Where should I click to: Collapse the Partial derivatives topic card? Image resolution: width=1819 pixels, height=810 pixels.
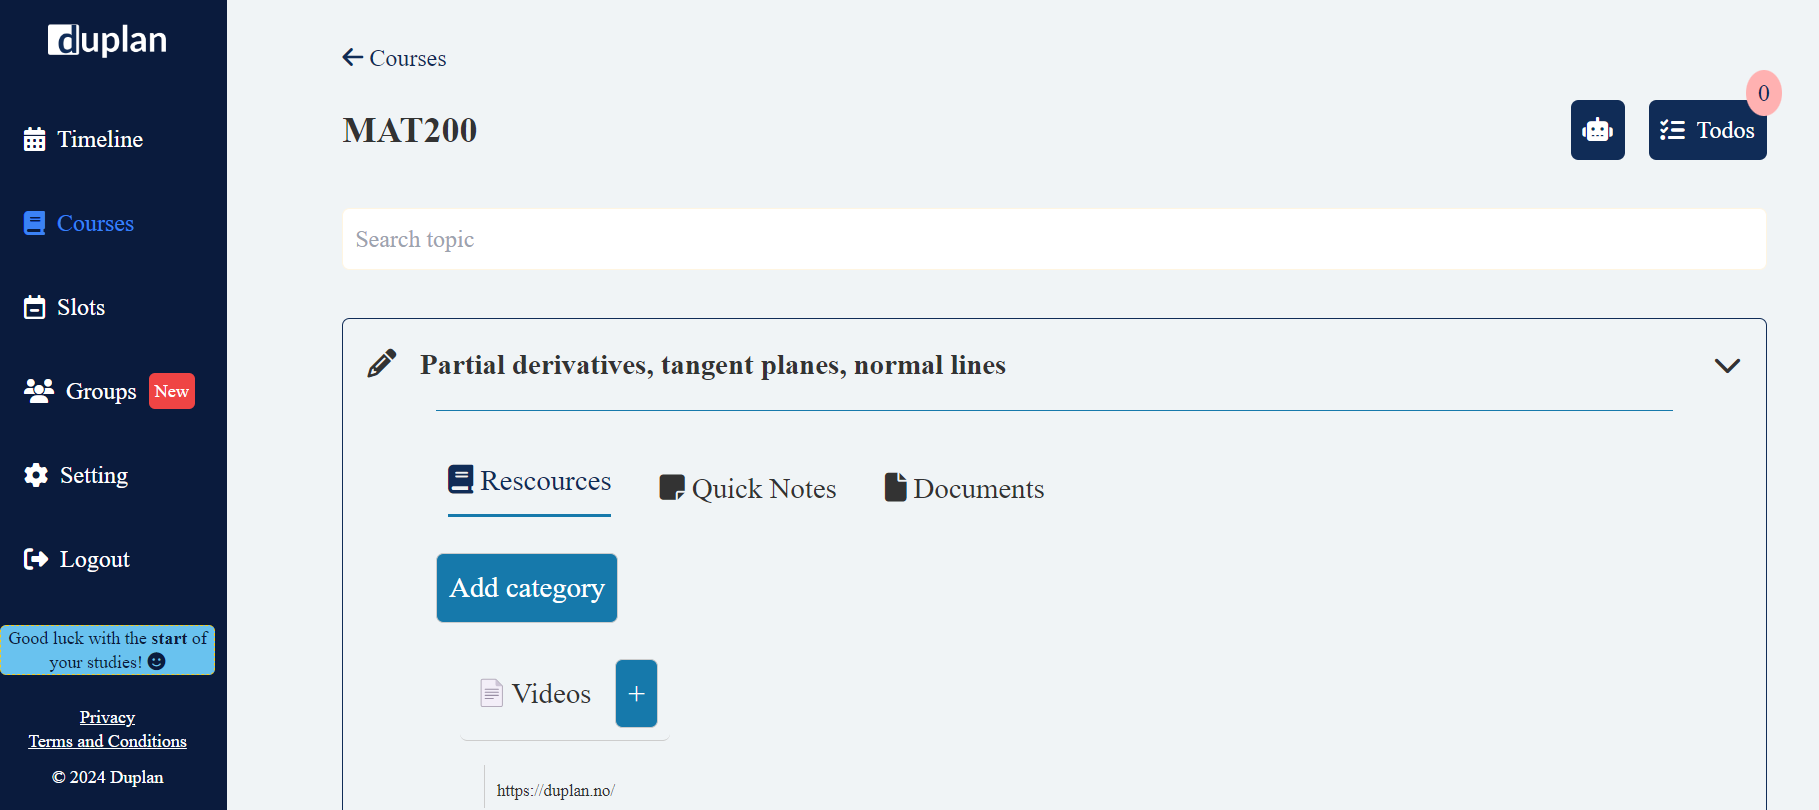click(1727, 366)
